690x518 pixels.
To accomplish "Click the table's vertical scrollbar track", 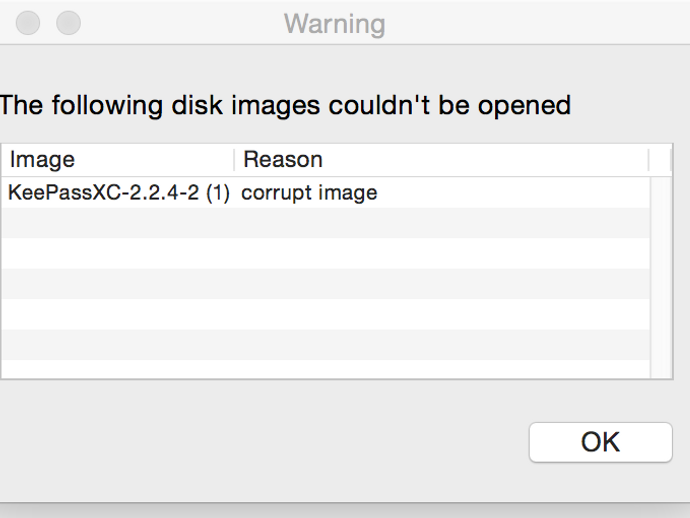I will coord(661,280).
